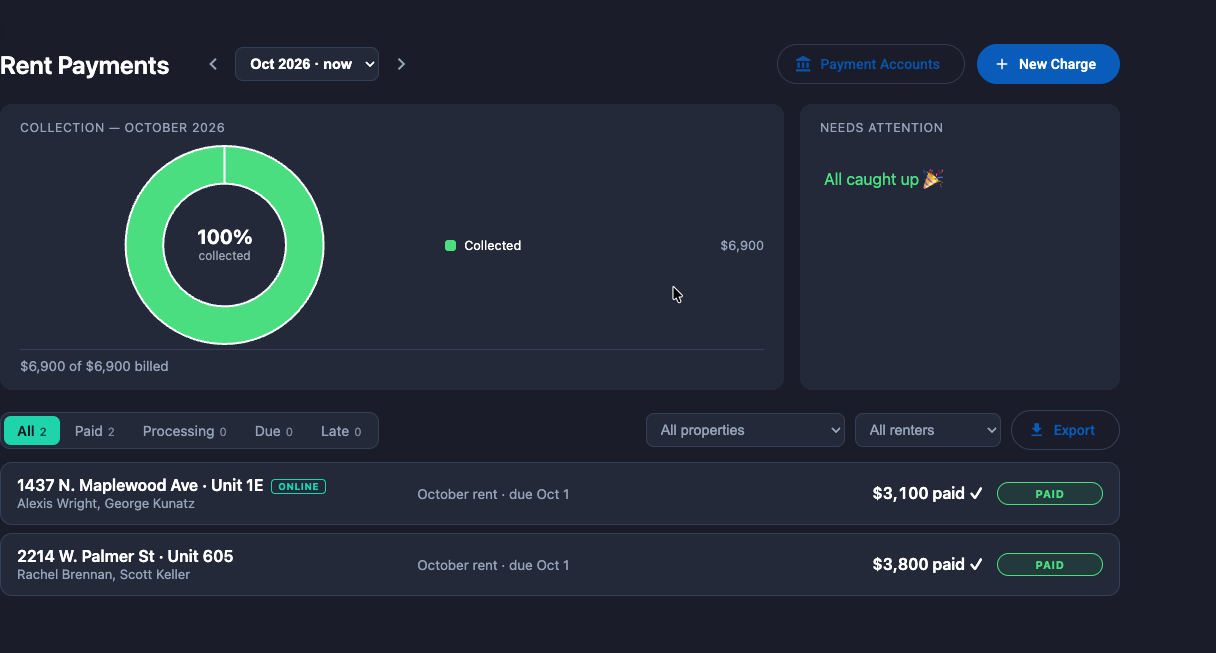1216x653 pixels.
Task: Click the $3,800 paid amount
Action: (918, 564)
